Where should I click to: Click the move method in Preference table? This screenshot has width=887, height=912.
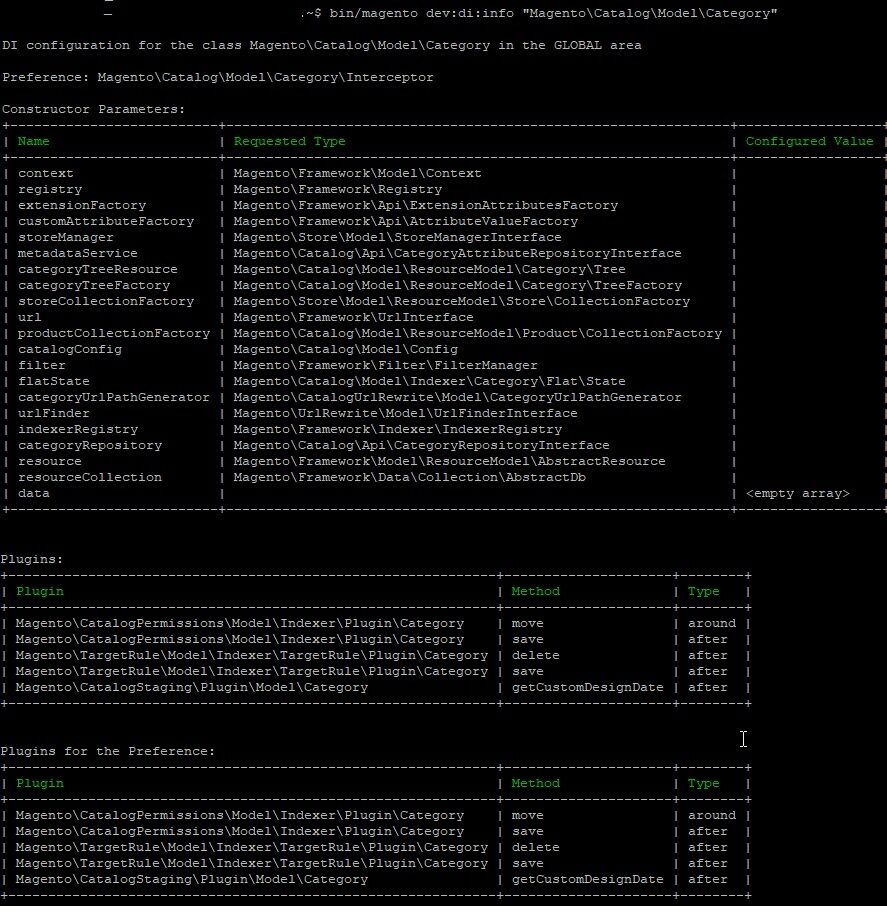[528, 815]
